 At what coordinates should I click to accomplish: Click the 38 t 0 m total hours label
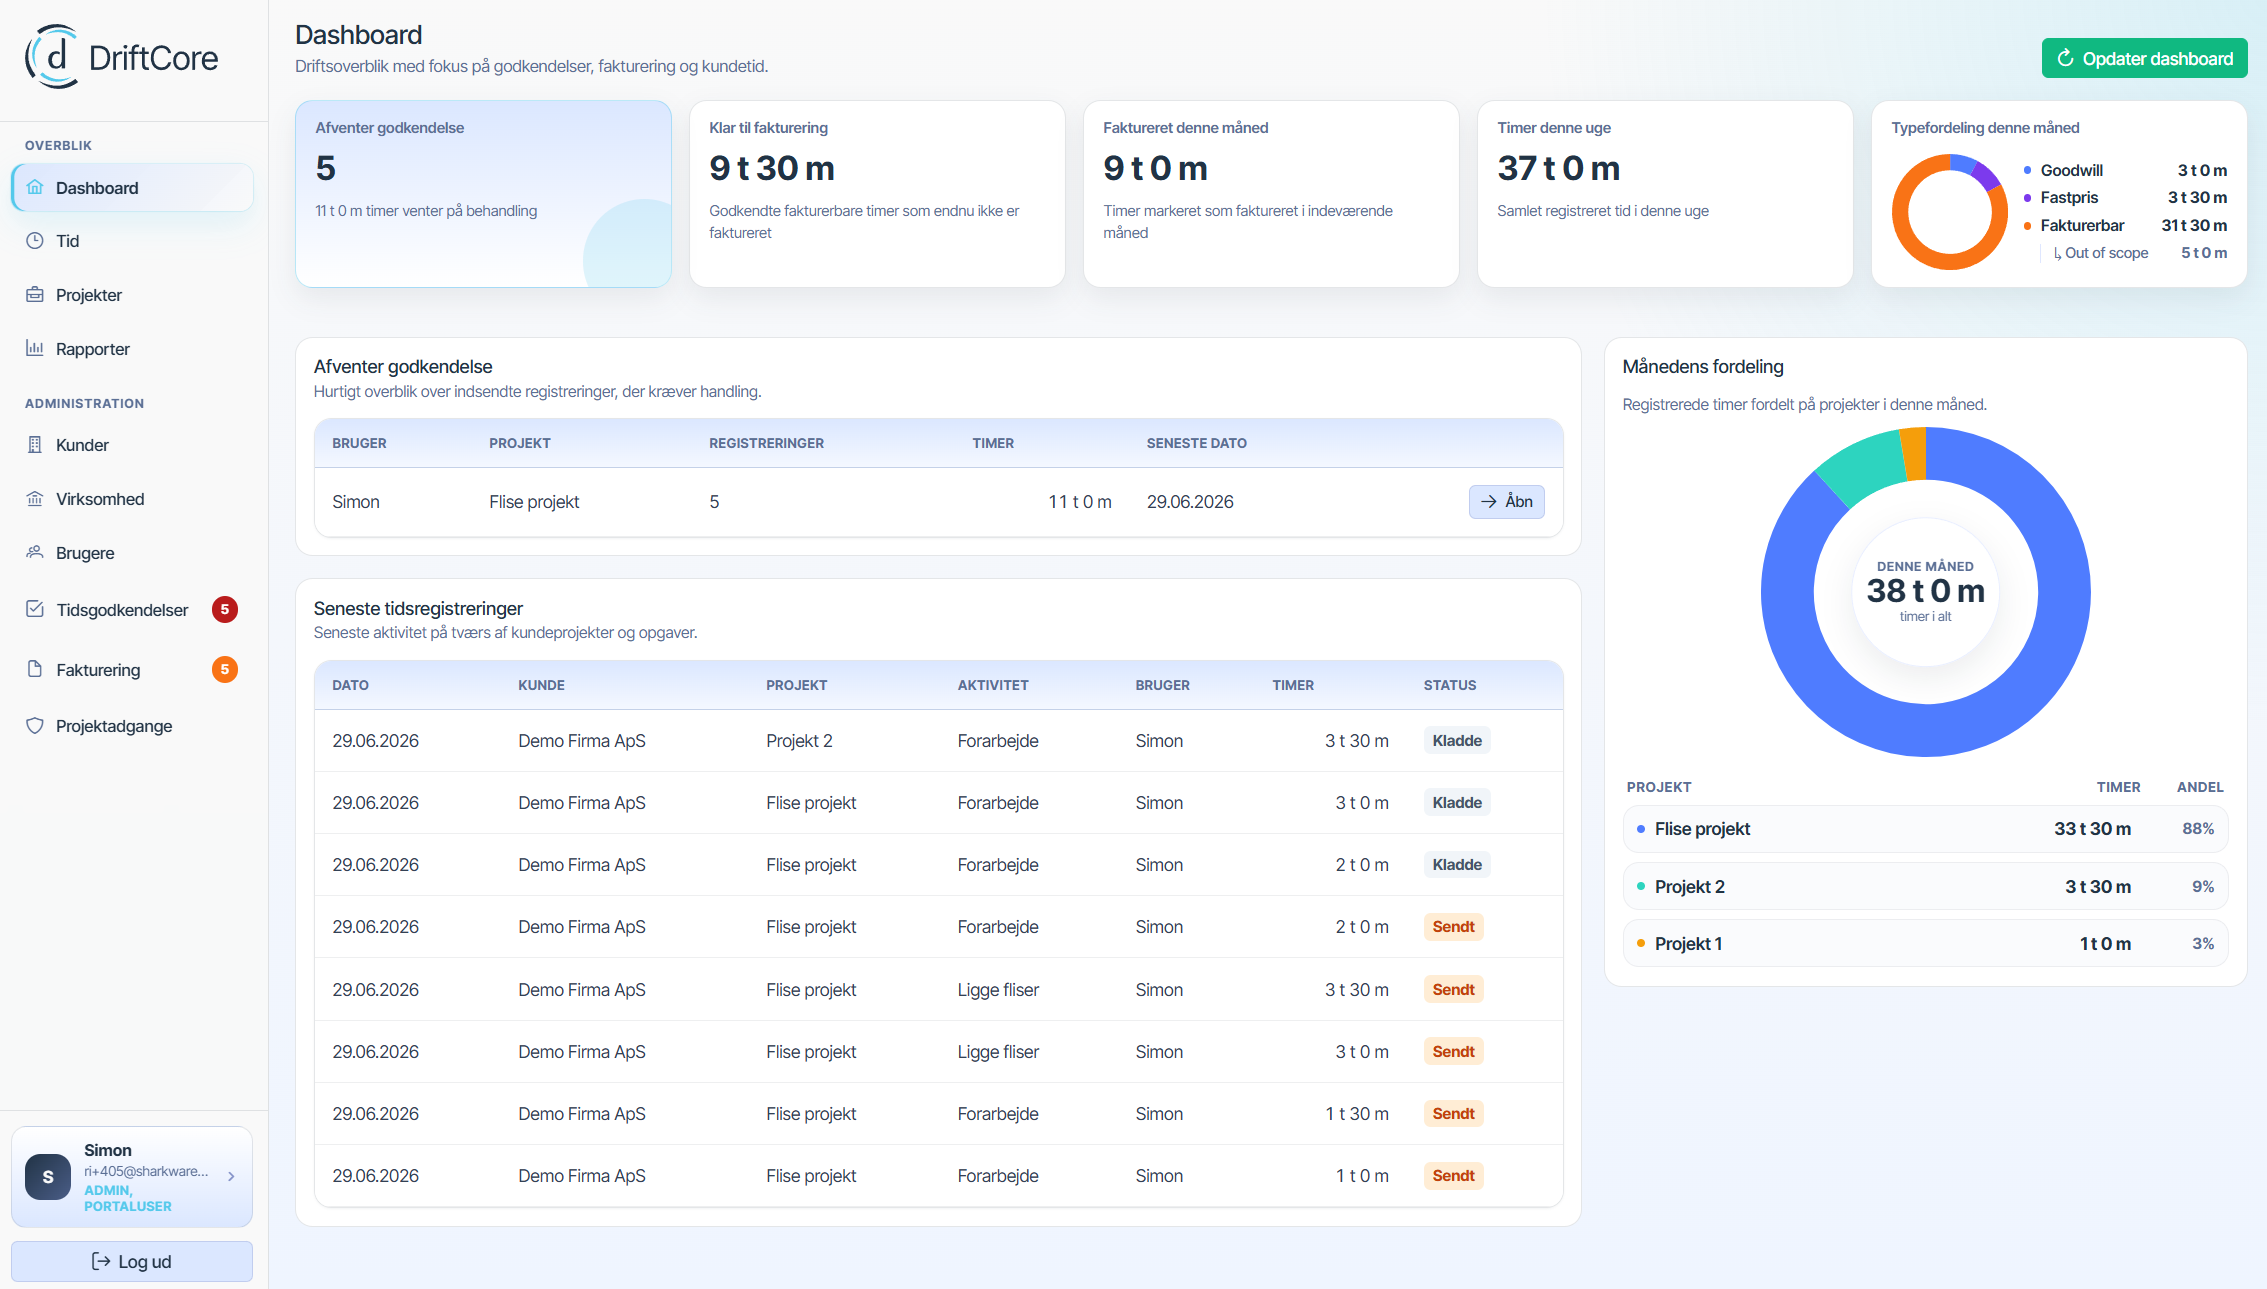pyautogui.click(x=1926, y=590)
